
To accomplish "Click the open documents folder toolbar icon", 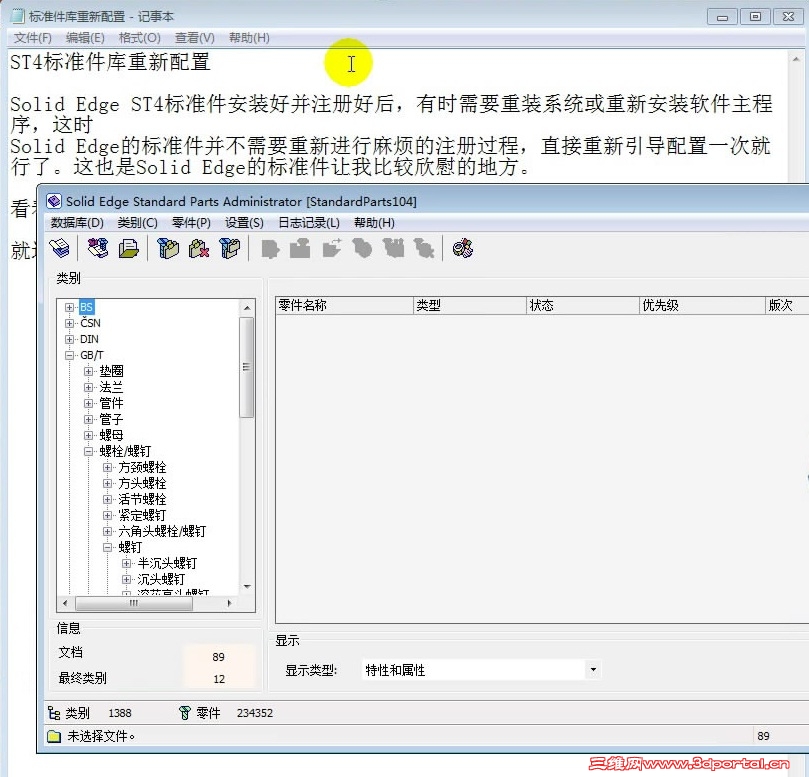I will 128,248.
